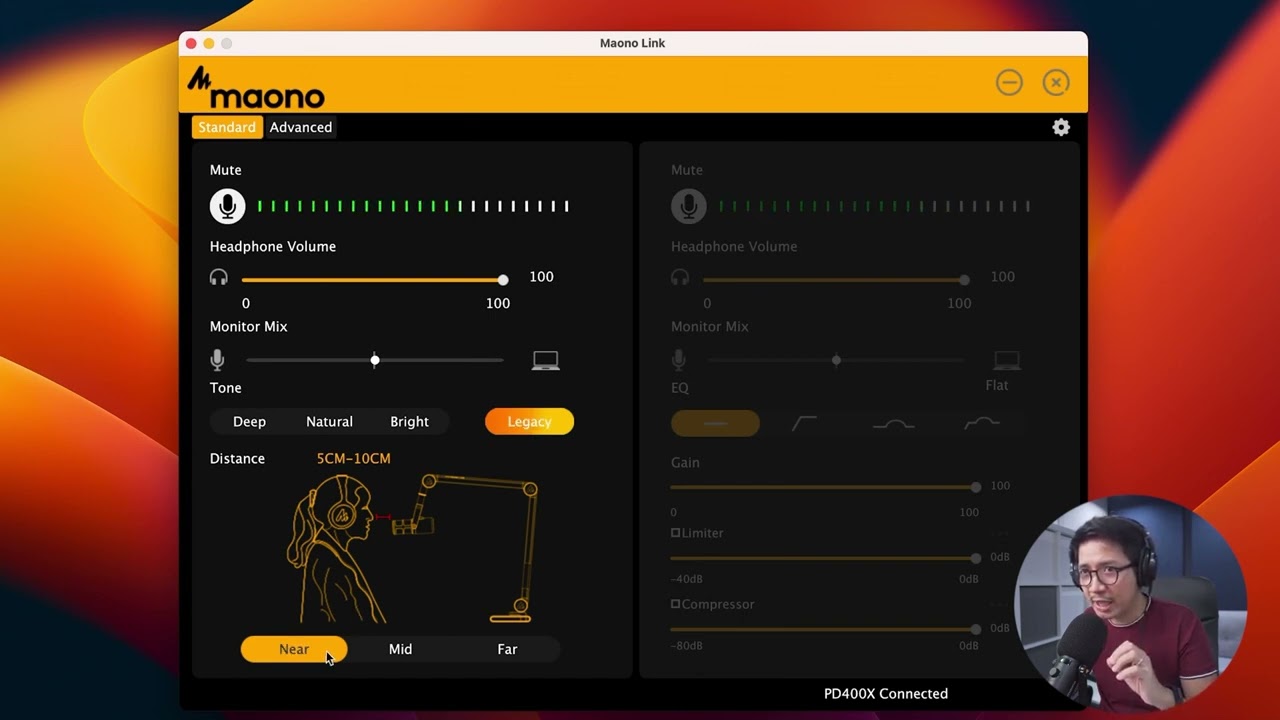Open settings with the gear icon
Viewport: 1280px width, 720px height.
pyautogui.click(x=1061, y=127)
